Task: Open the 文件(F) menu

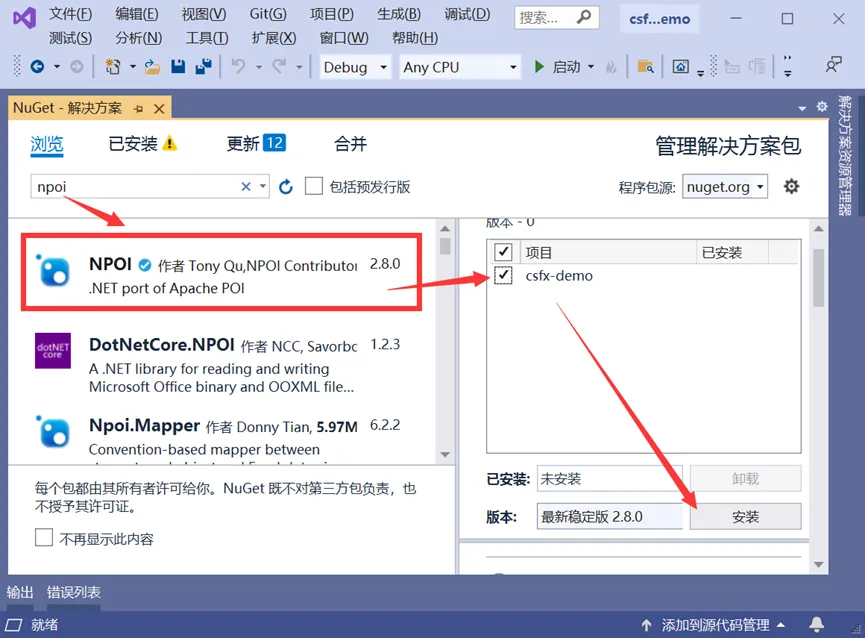Action: point(70,14)
